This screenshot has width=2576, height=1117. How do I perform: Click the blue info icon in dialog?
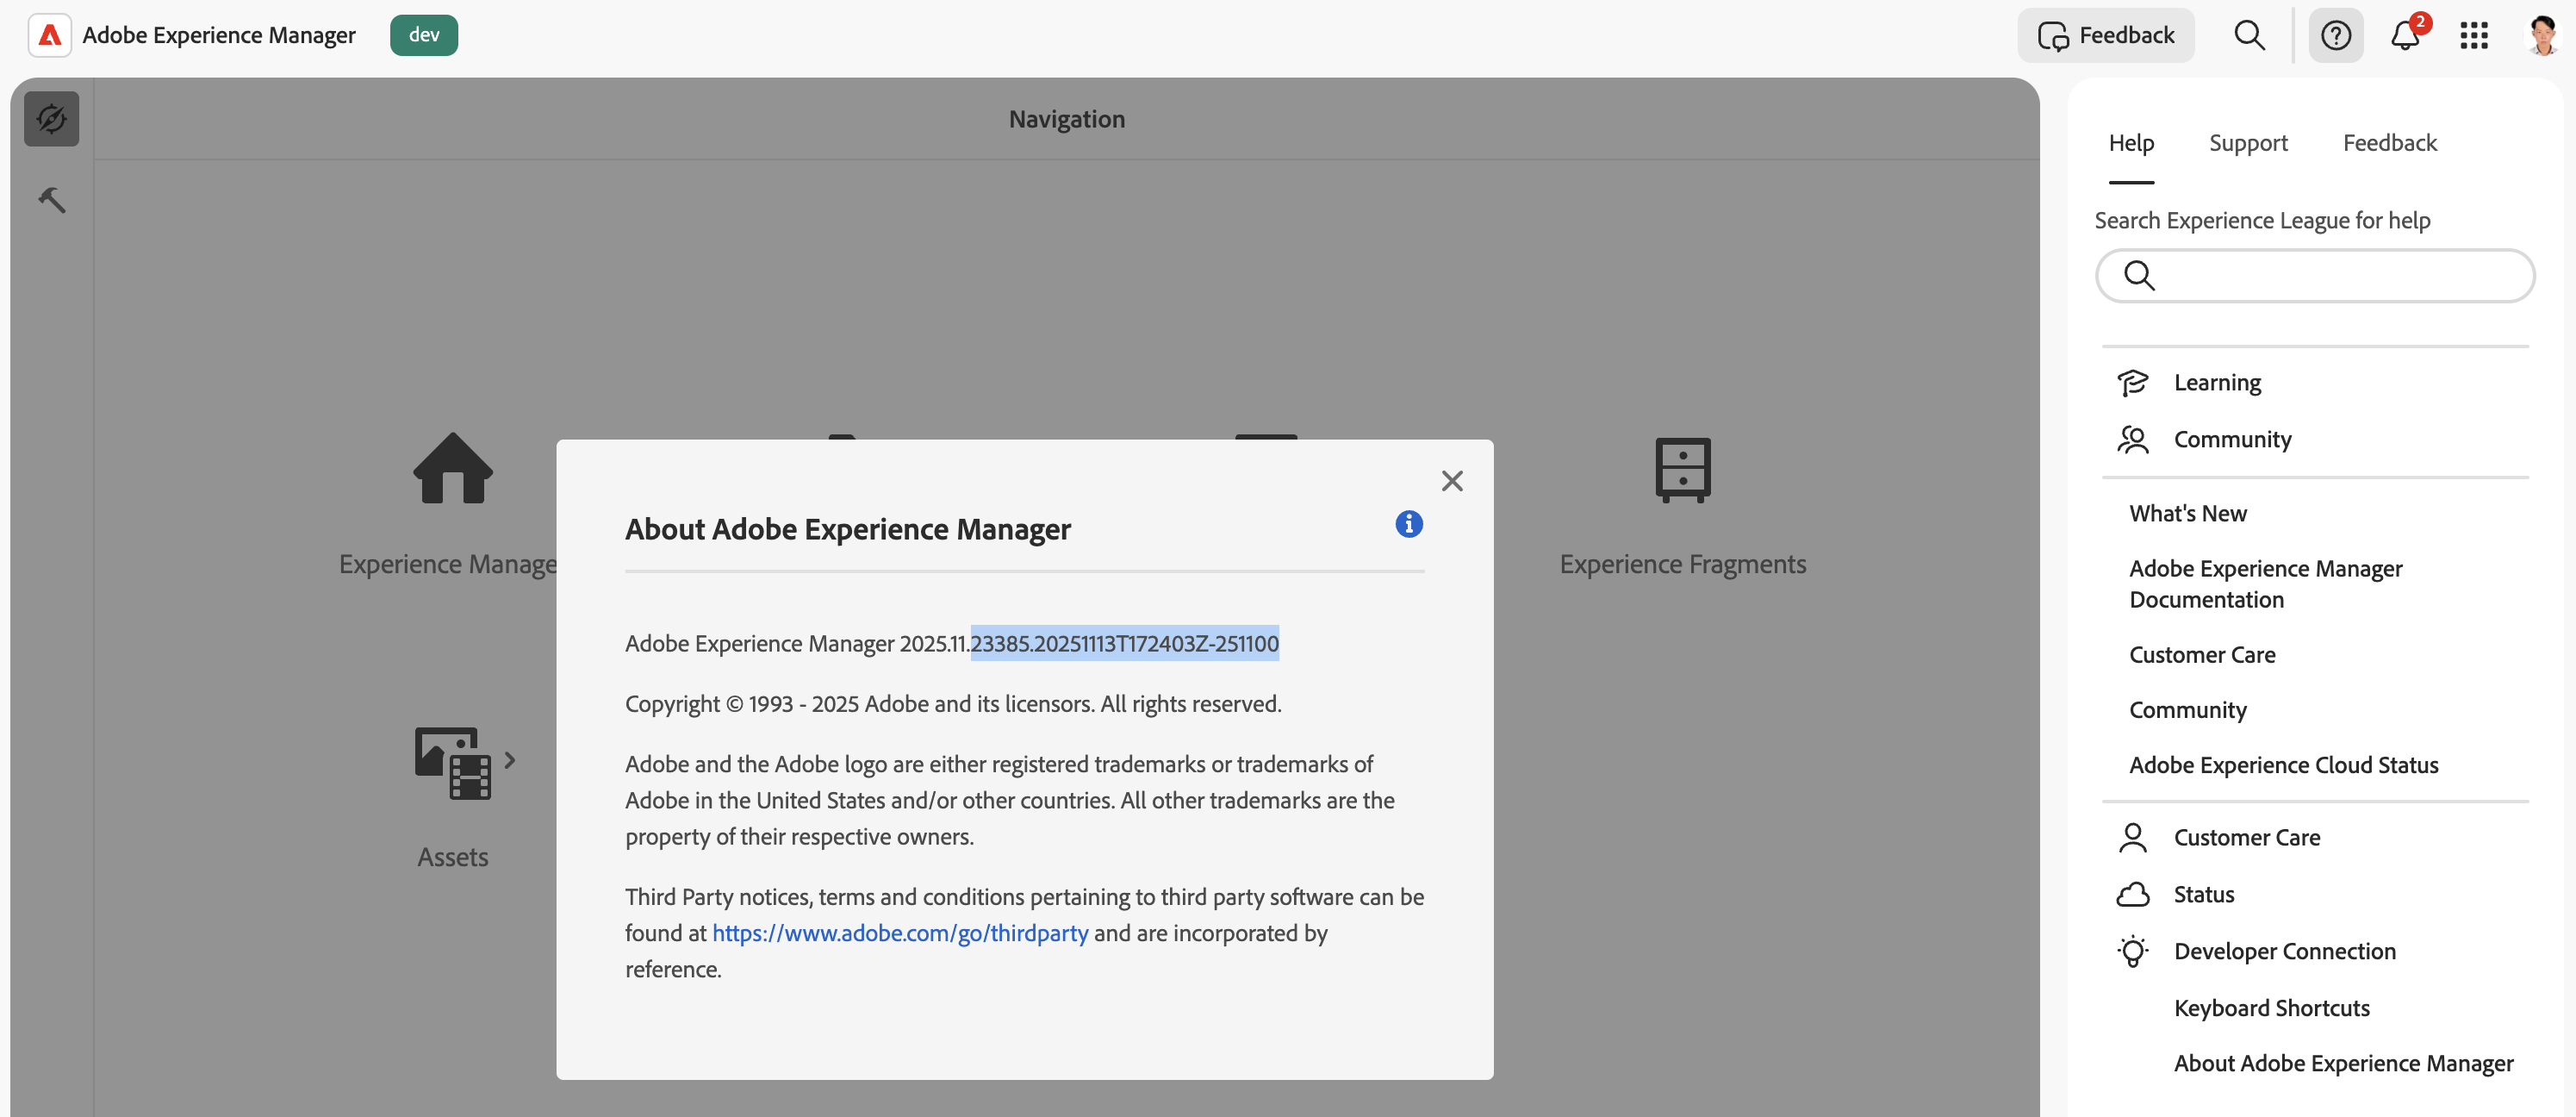coord(1408,523)
